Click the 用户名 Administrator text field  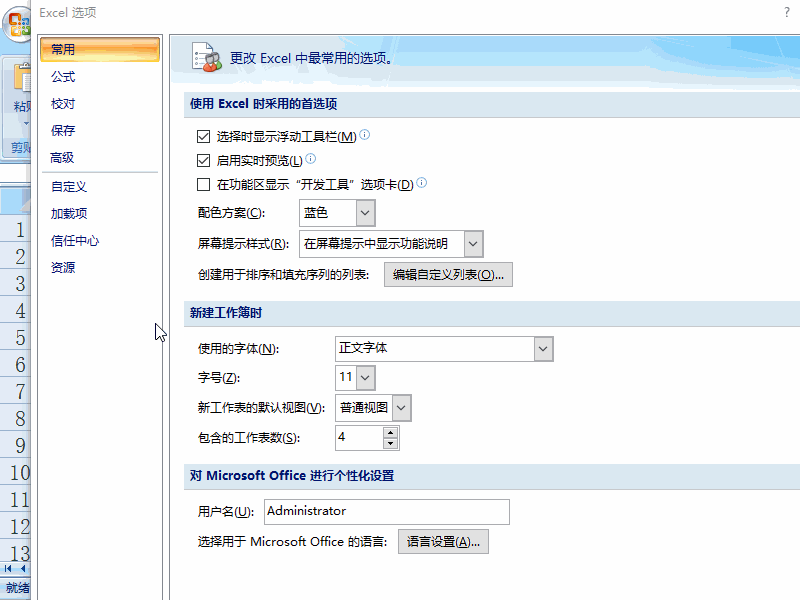[387, 512]
